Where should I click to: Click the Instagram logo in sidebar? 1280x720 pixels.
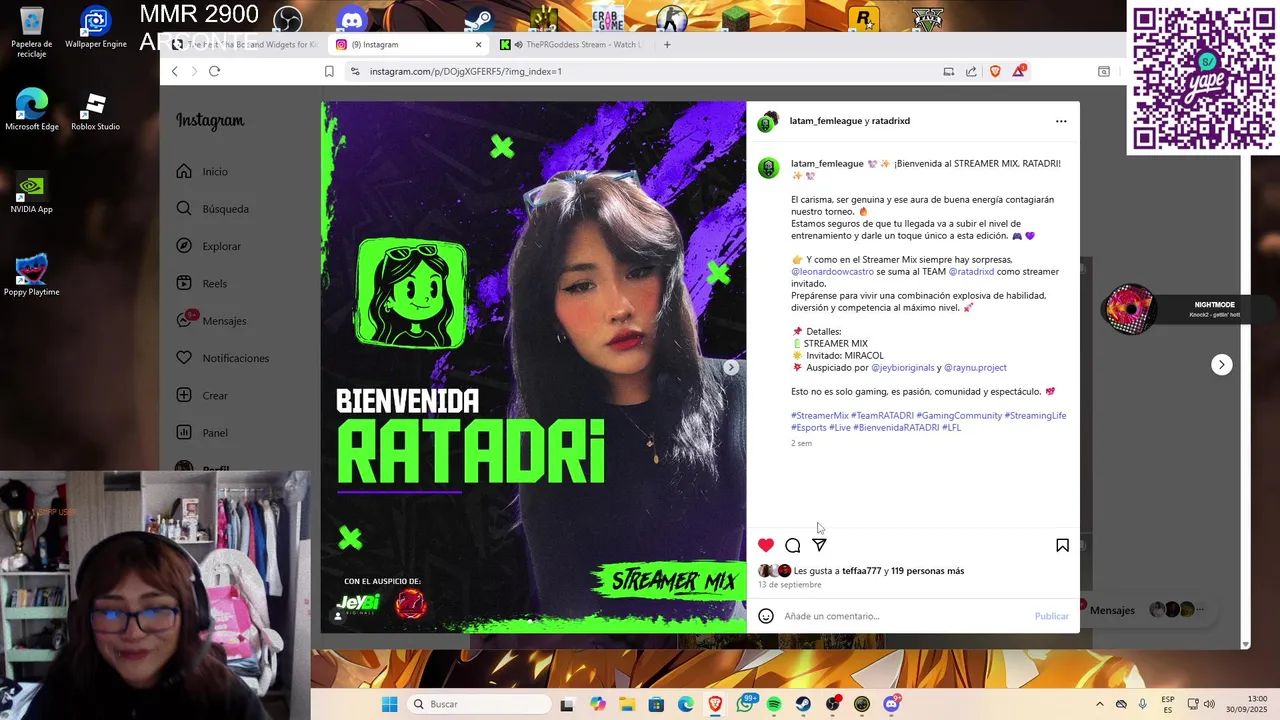pos(210,121)
